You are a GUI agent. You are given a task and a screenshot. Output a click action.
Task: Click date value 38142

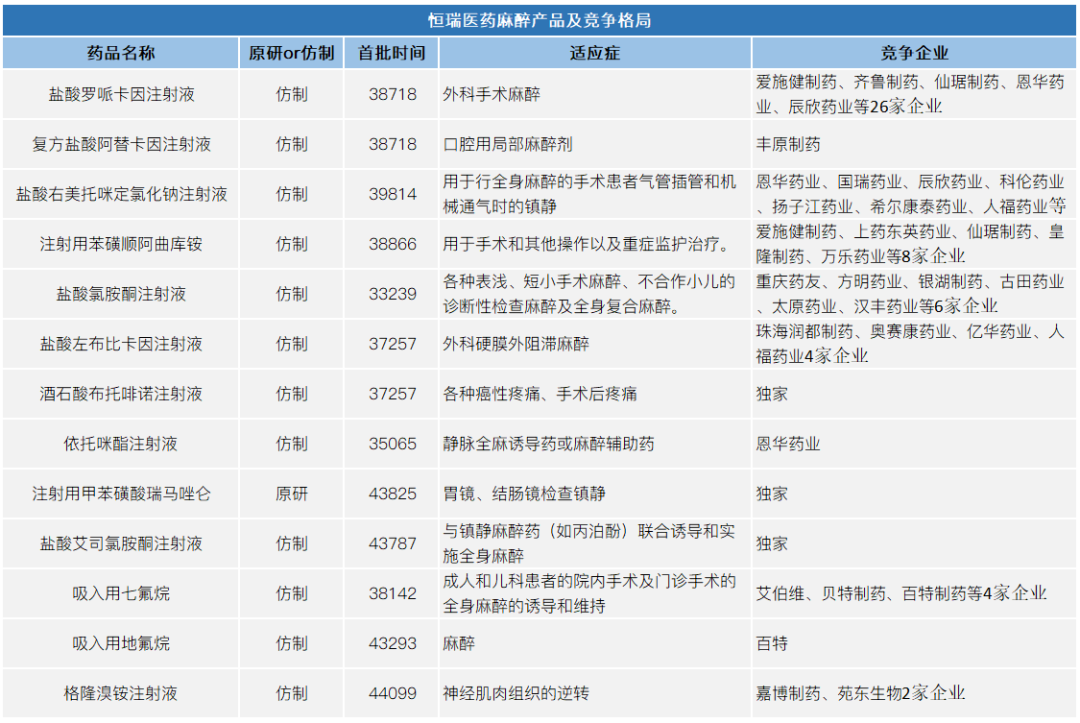[x=393, y=594]
